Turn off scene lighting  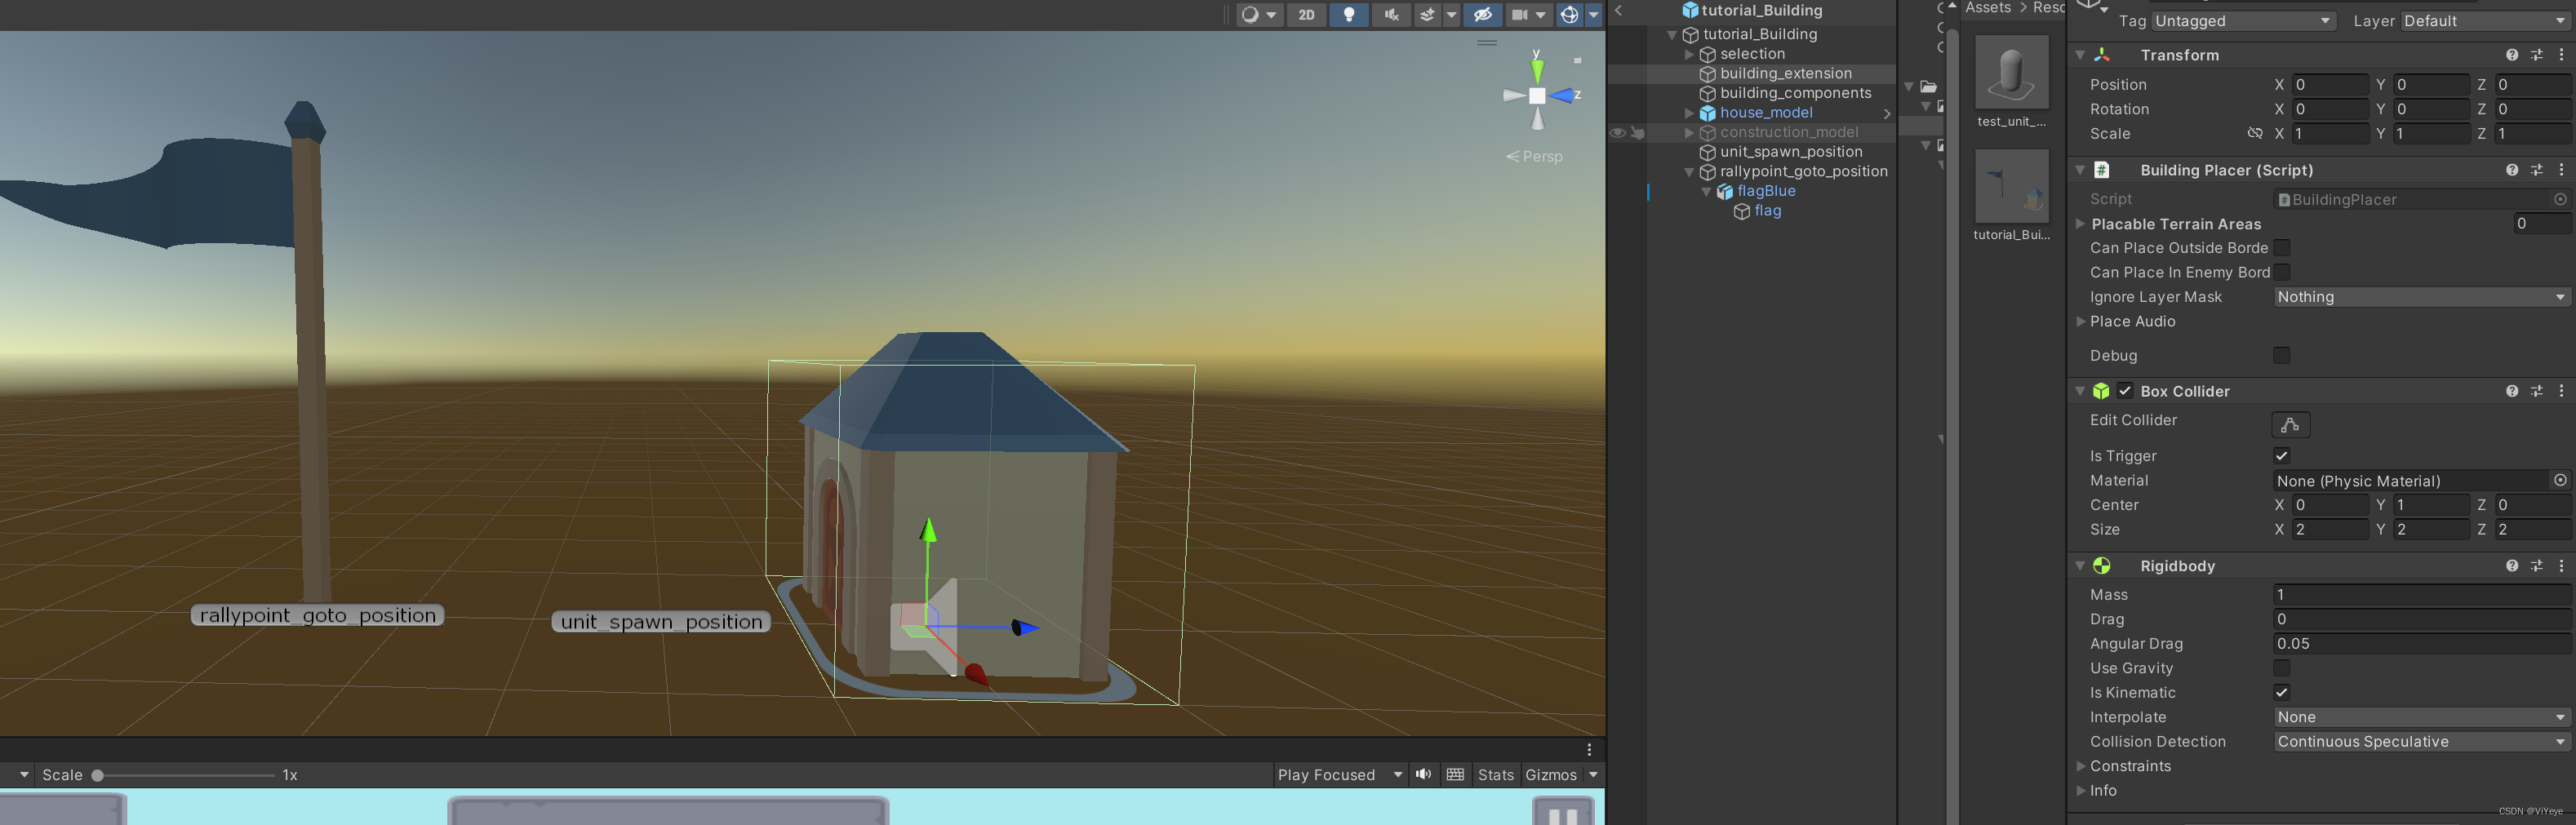coord(1349,14)
